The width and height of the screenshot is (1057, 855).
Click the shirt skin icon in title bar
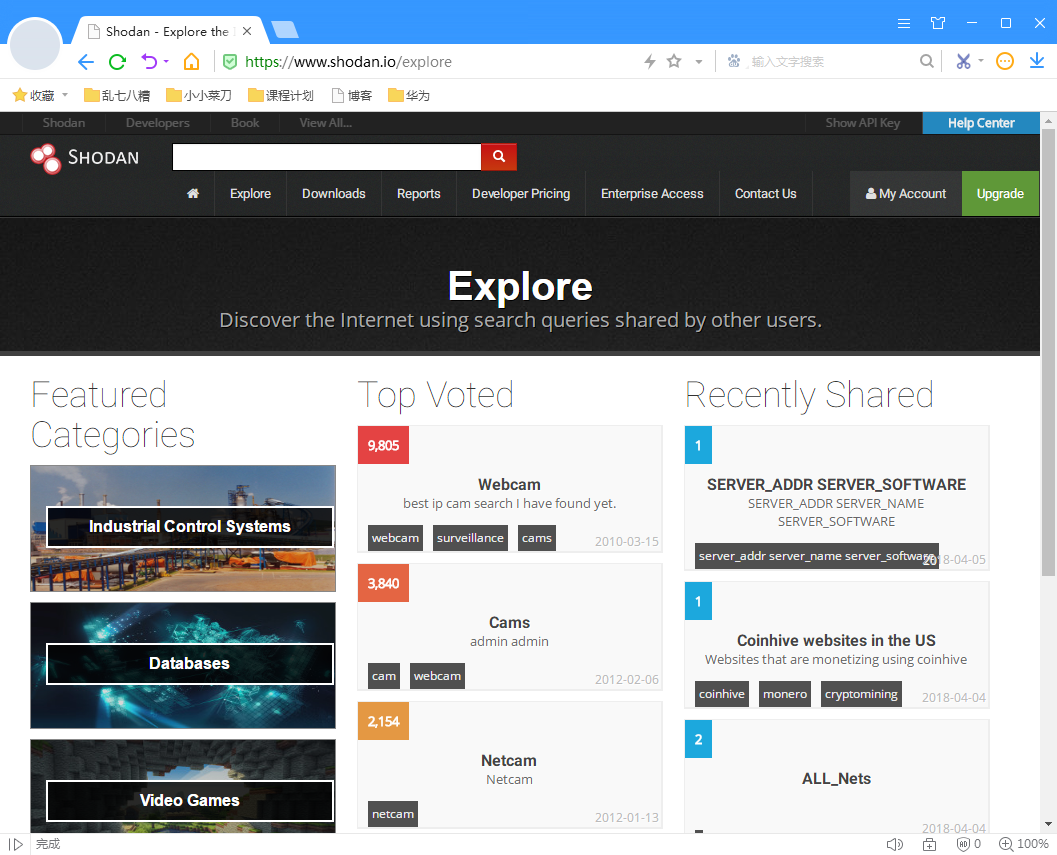[938, 23]
